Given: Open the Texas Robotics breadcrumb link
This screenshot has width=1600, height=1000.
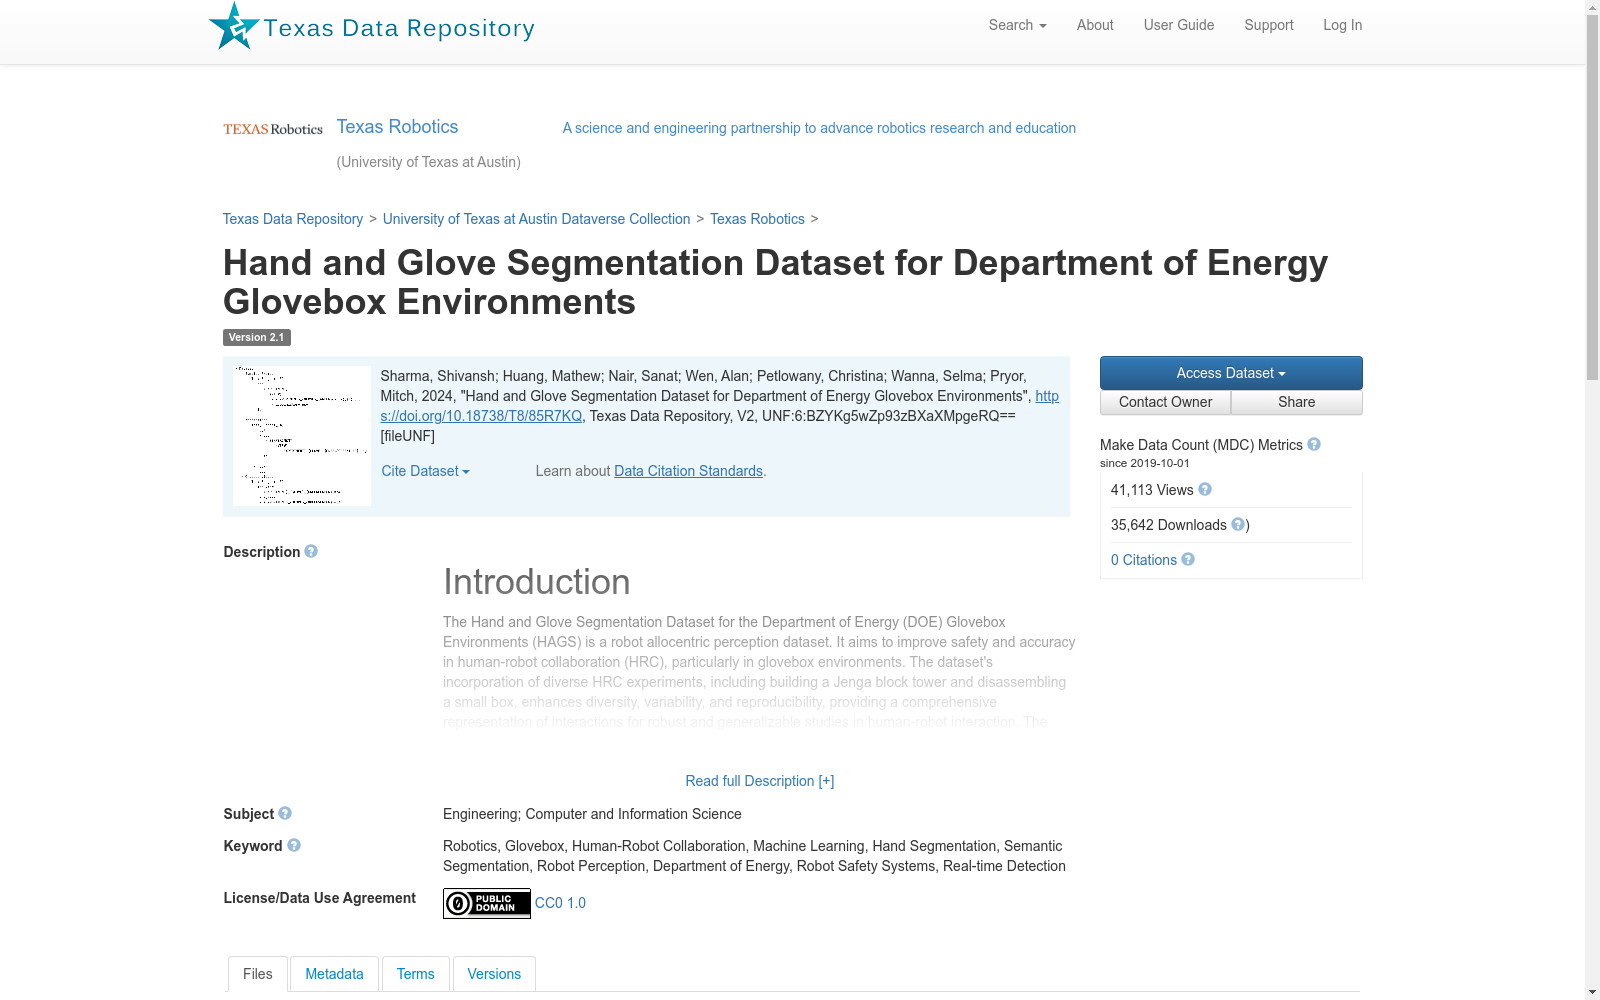Looking at the screenshot, I should click(757, 219).
